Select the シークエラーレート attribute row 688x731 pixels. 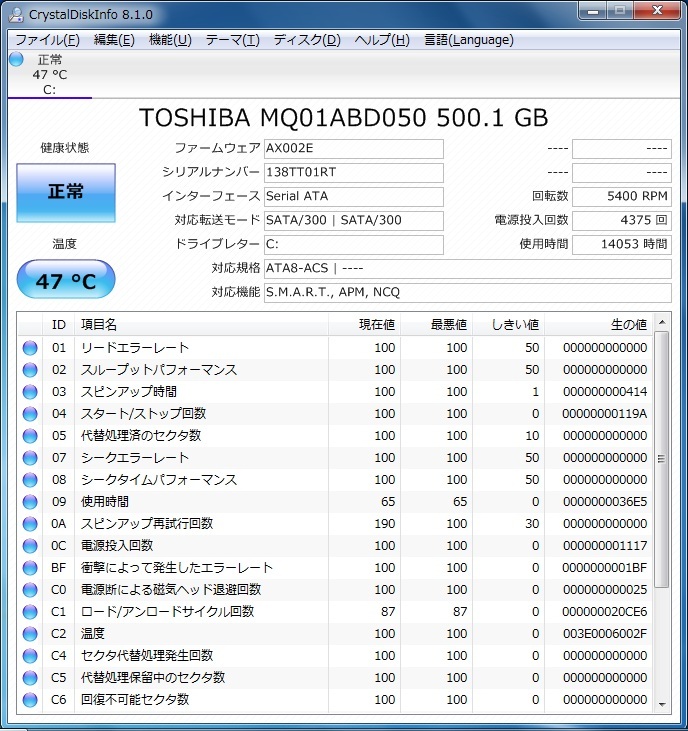tap(335, 458)
